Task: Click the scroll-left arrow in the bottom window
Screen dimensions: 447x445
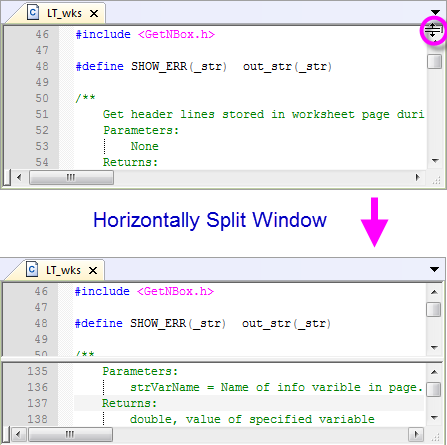Action: [18, 434]
